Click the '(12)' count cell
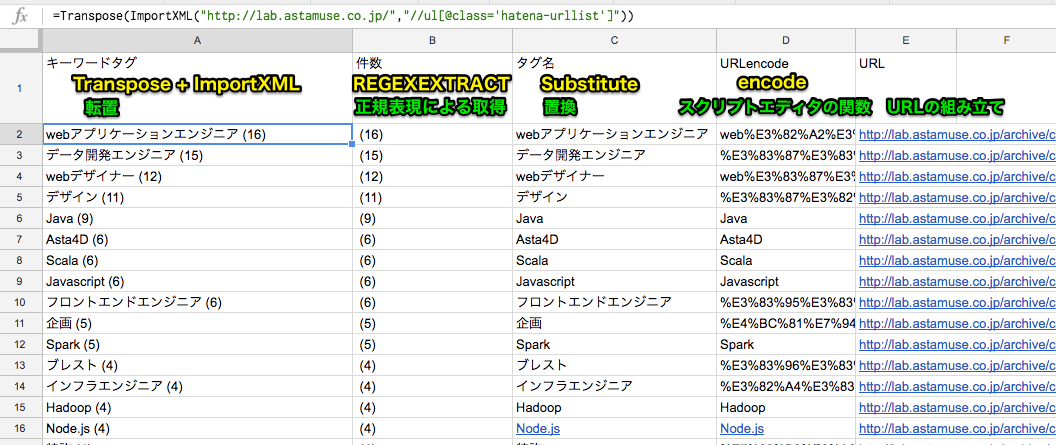The image size is (1056, 445). pyautogui.click(x=432, y=177)
